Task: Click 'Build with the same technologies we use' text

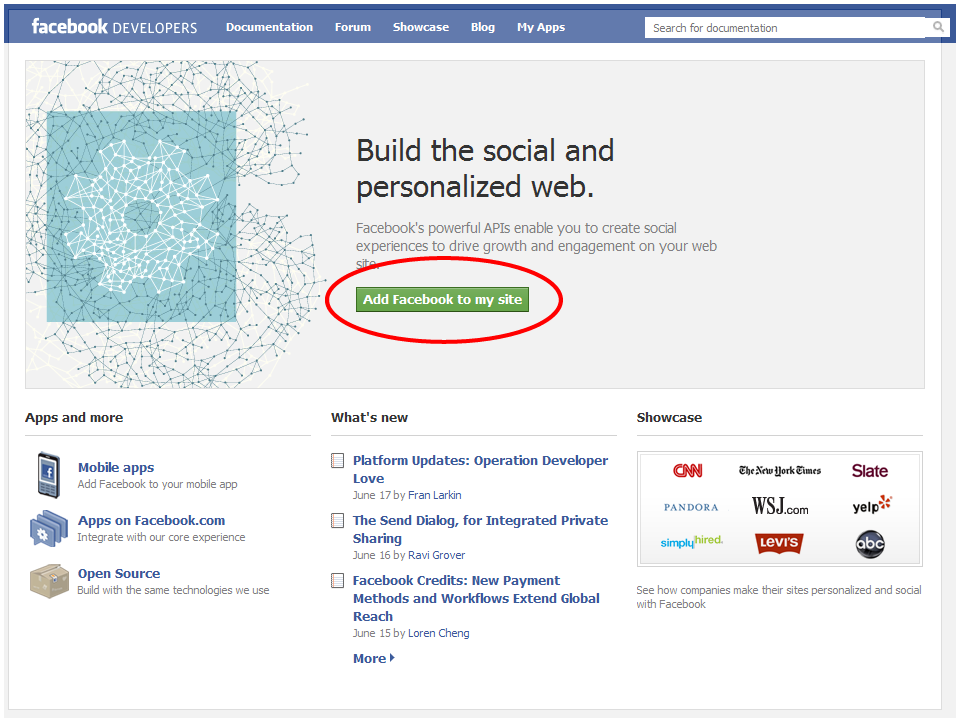Action: [x=173, y=590]
